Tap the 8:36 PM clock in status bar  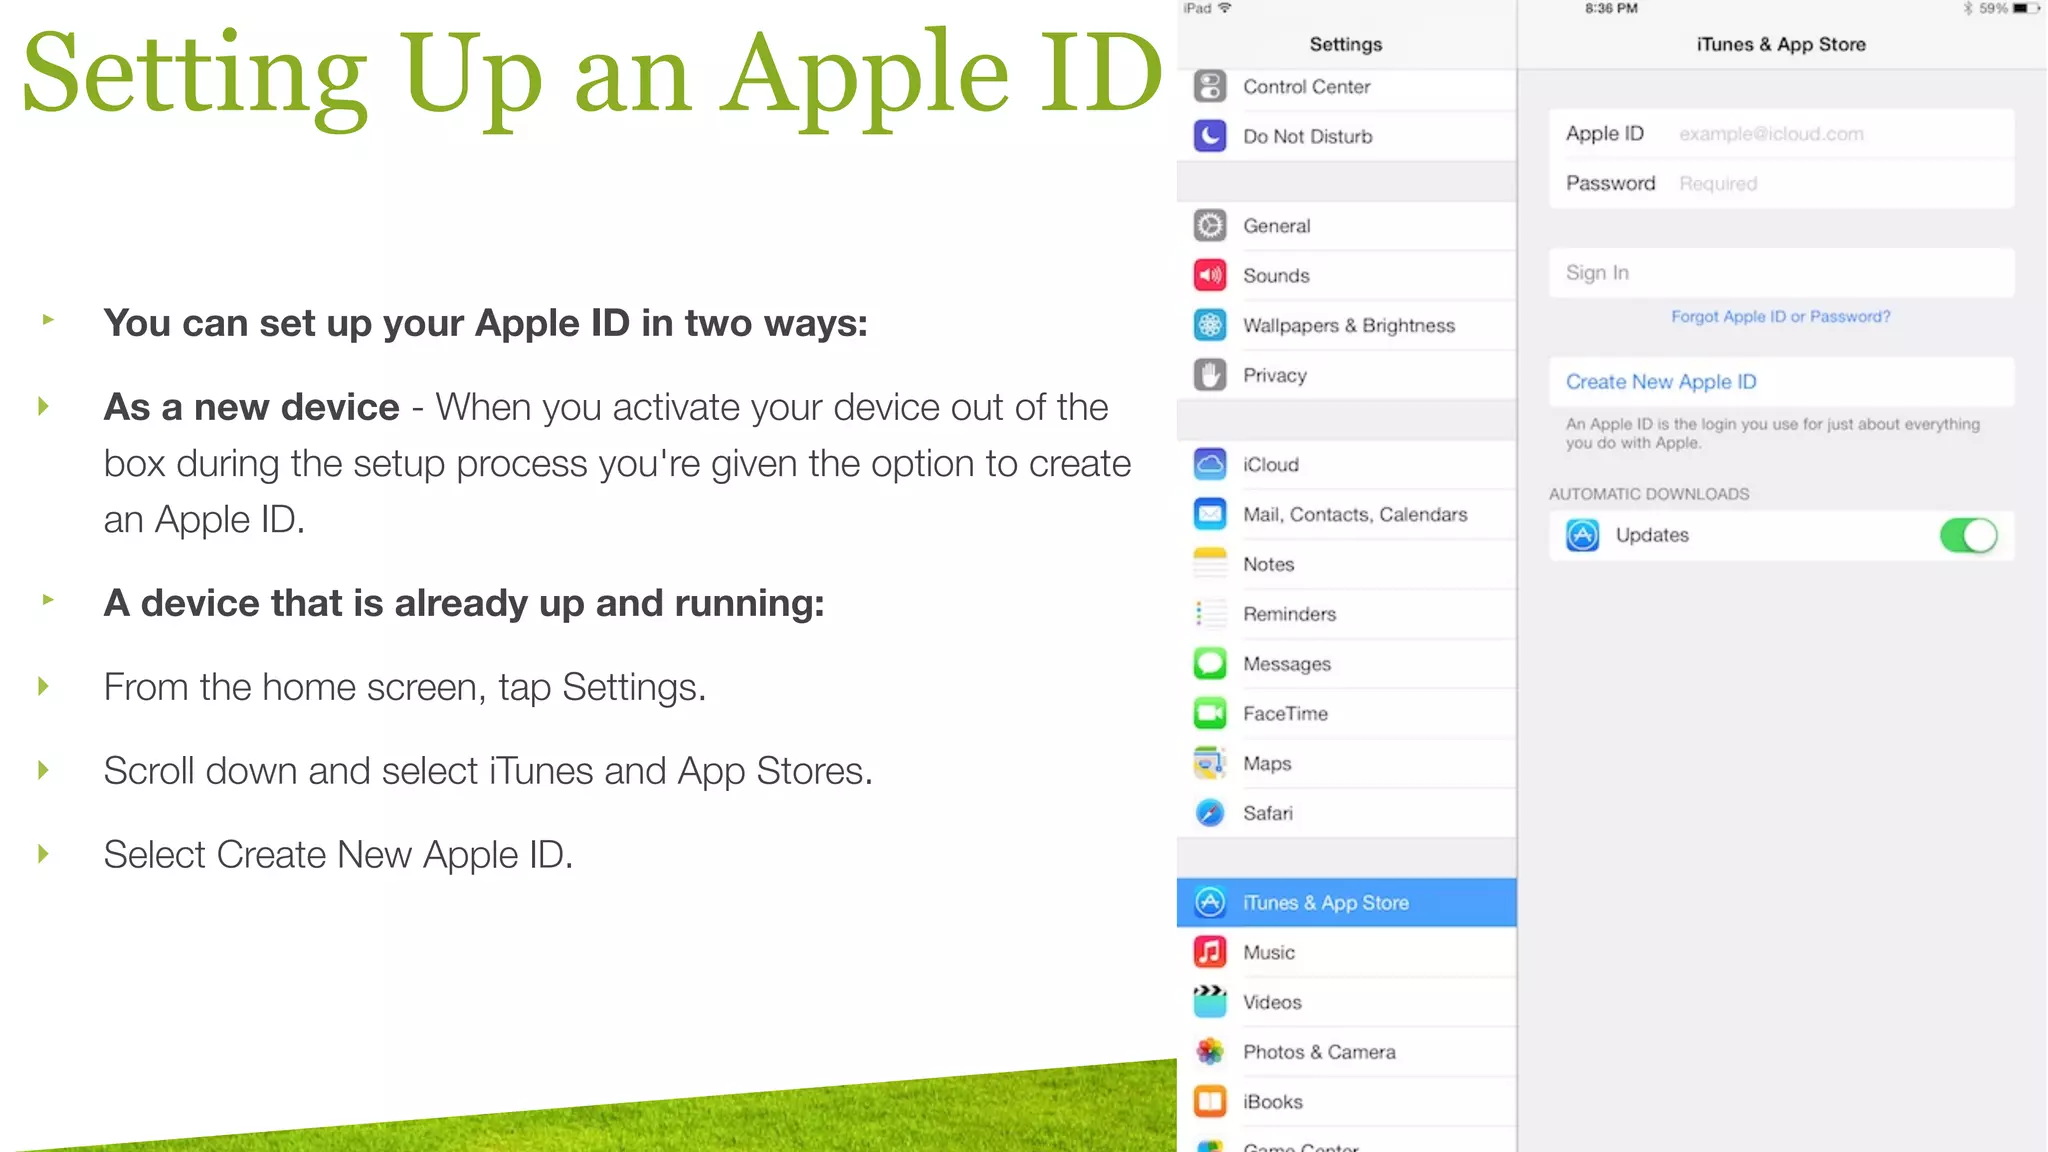coord(1611,8)
